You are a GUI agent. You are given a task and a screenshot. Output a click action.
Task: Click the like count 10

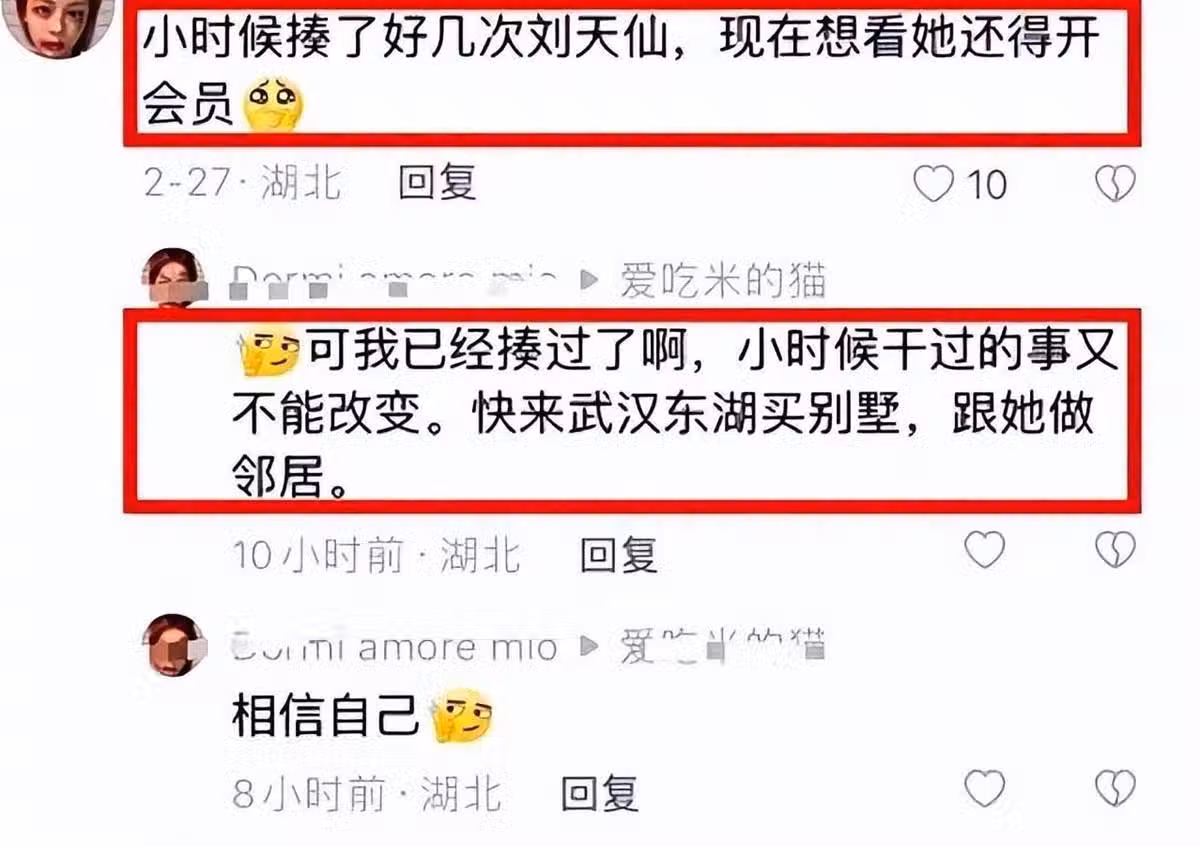986,185
